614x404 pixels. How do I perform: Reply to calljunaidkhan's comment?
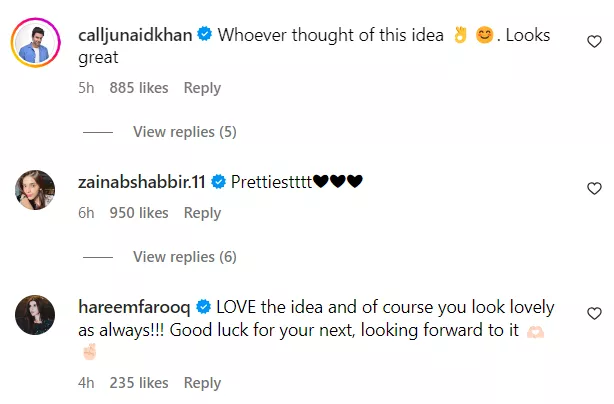pos(202,88)
